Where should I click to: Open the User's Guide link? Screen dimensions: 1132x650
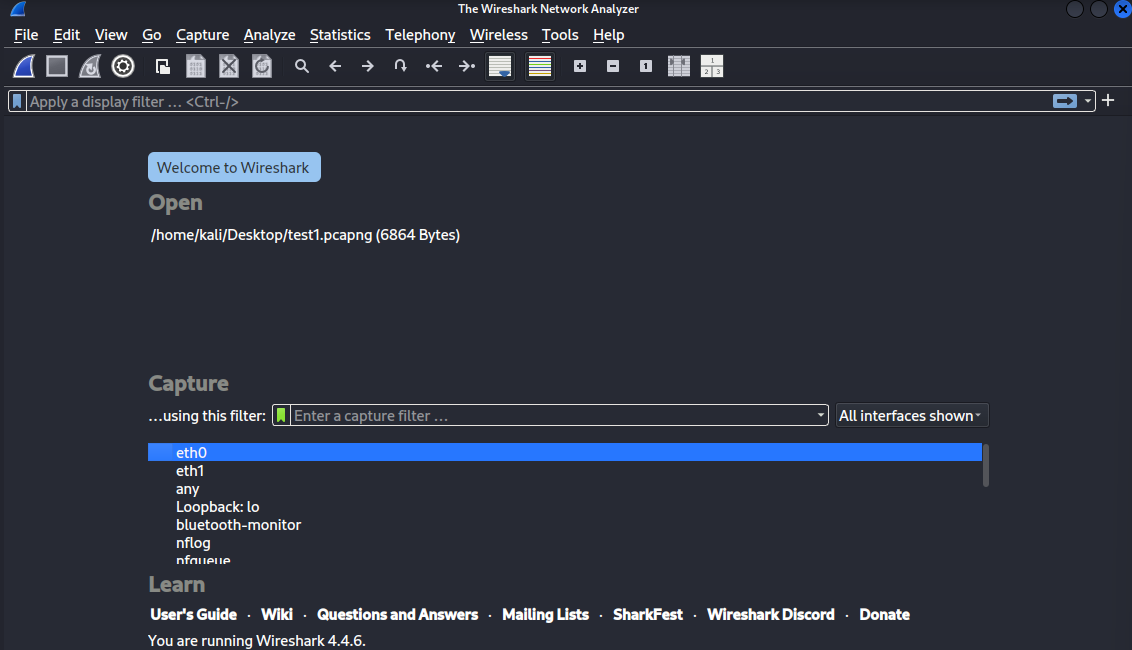[194, 614]
